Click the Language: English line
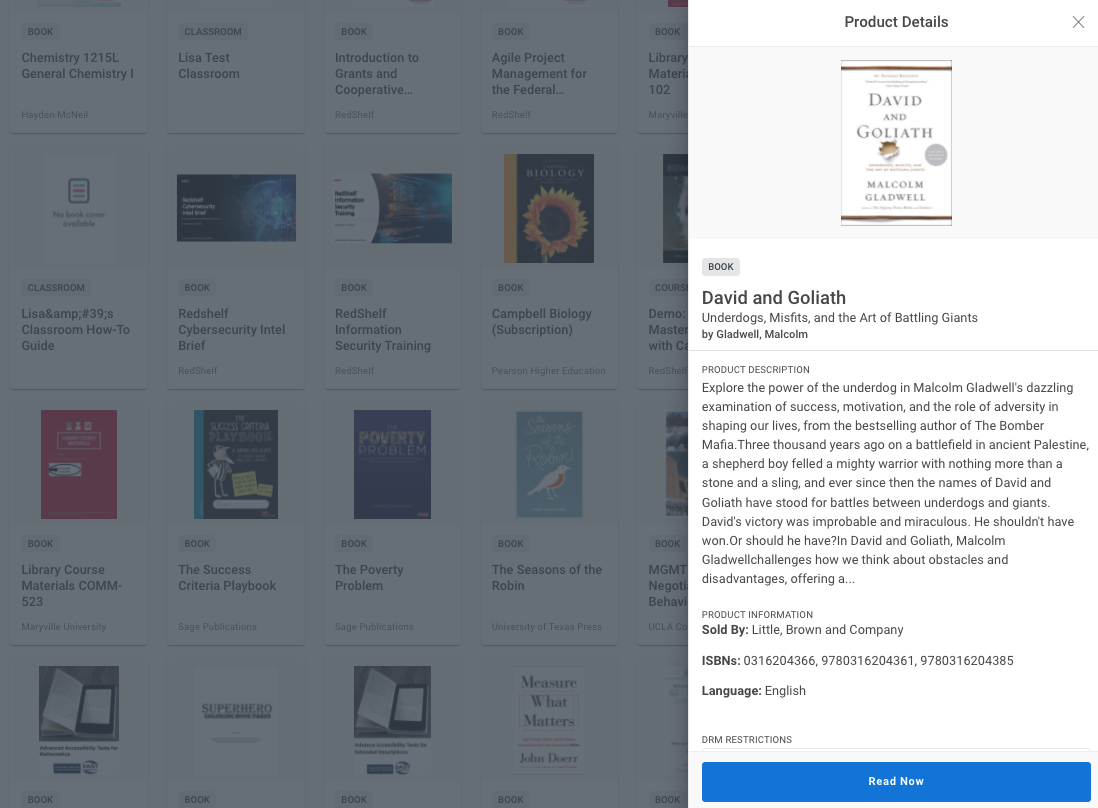The image size is (1098, 808). 753,691
